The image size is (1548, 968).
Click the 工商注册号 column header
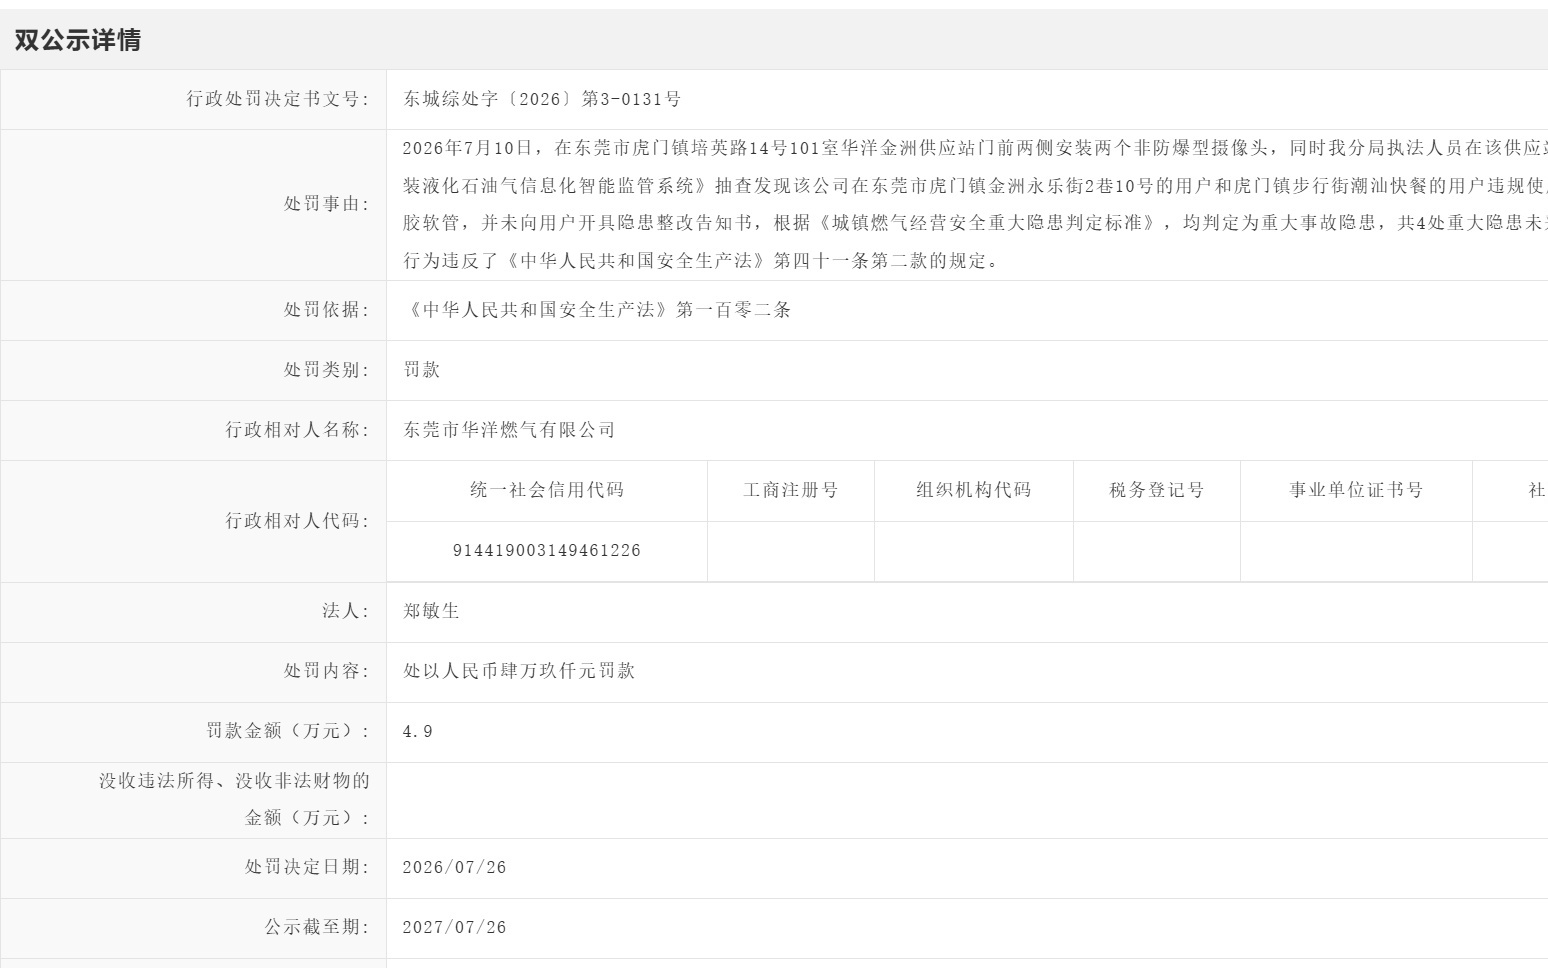tap(791, 490)
